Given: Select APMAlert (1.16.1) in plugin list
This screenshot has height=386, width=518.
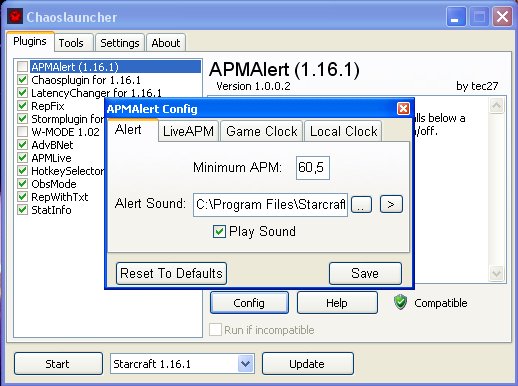Looking at the screenshot, I should coord(115,67).
